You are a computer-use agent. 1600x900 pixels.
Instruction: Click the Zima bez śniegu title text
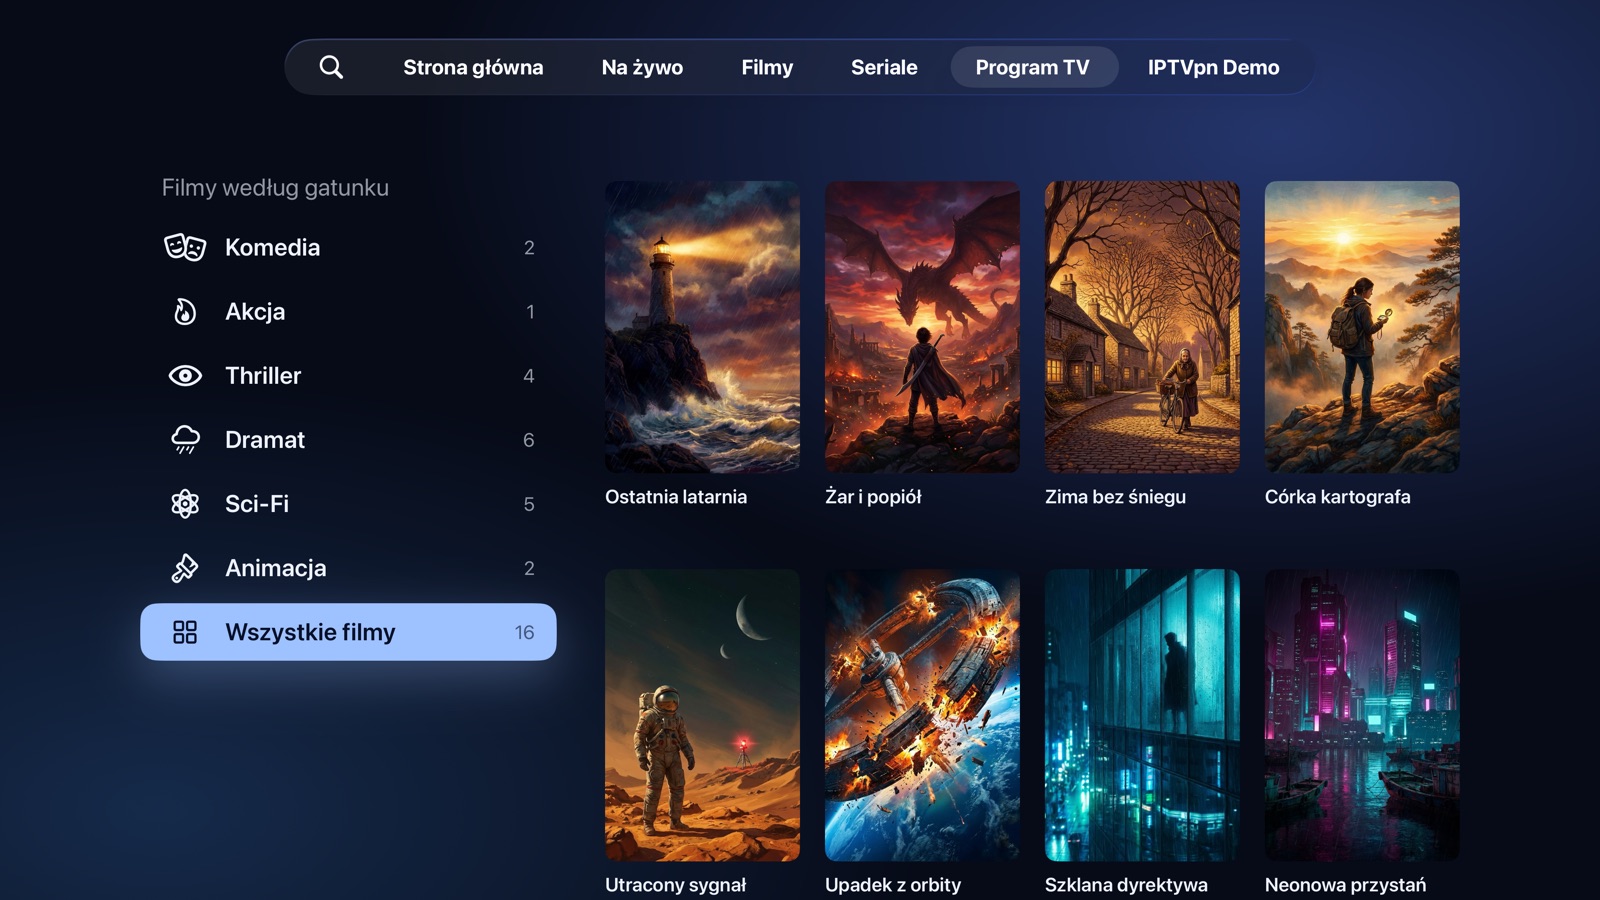(1115, 497)
